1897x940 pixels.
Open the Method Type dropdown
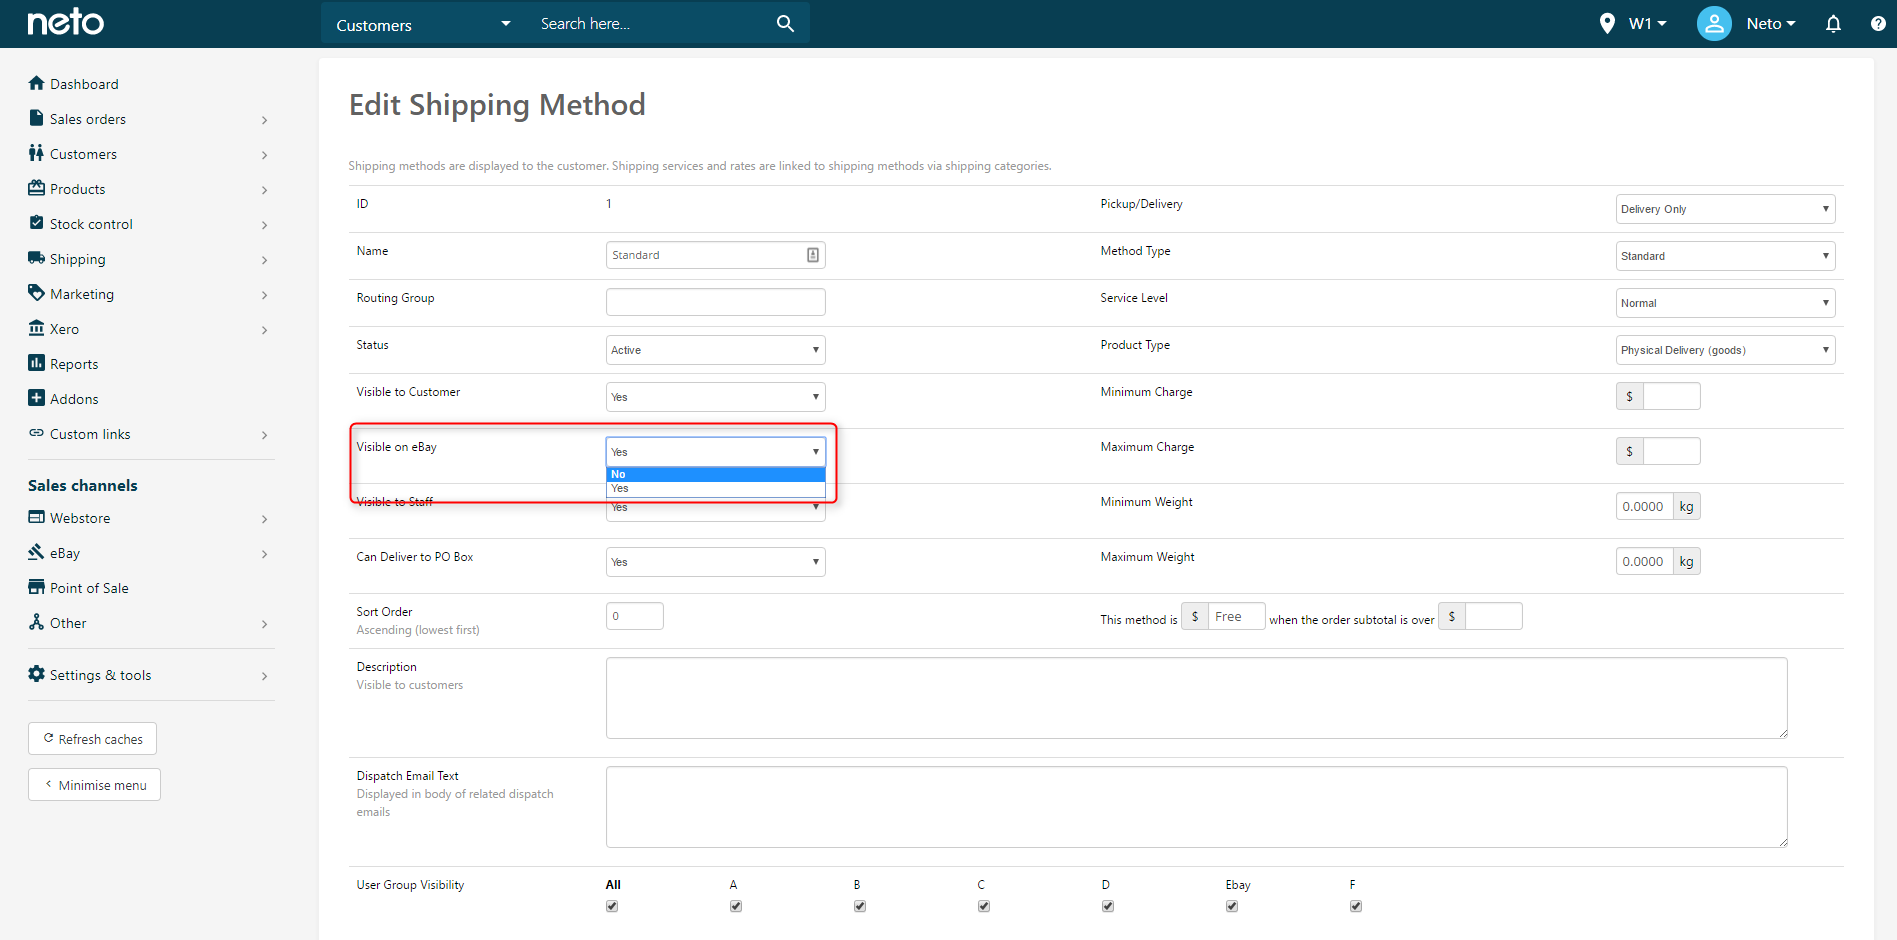(1725, 256)
